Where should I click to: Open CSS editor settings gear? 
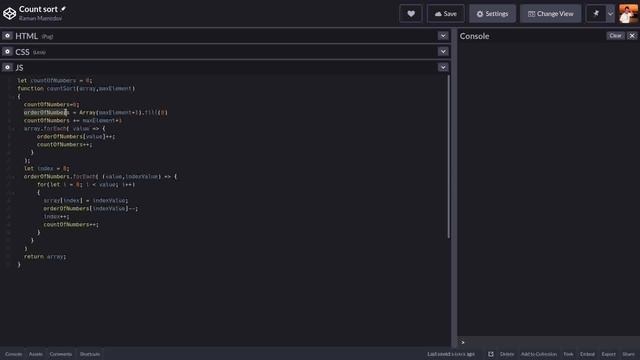7,52
